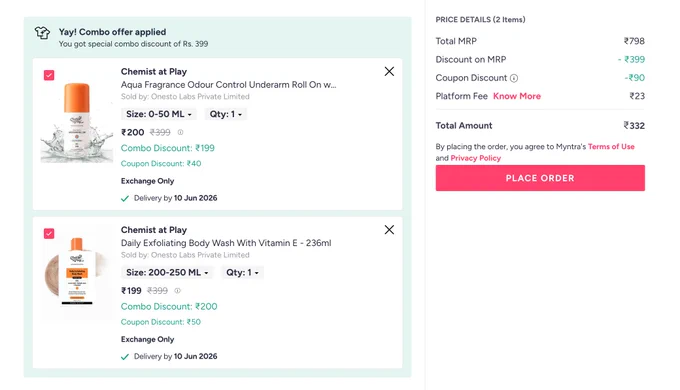Screen dimensions: 680x390
Task: Click the PLACE ORDER button
Action: (x=540, y=178)
